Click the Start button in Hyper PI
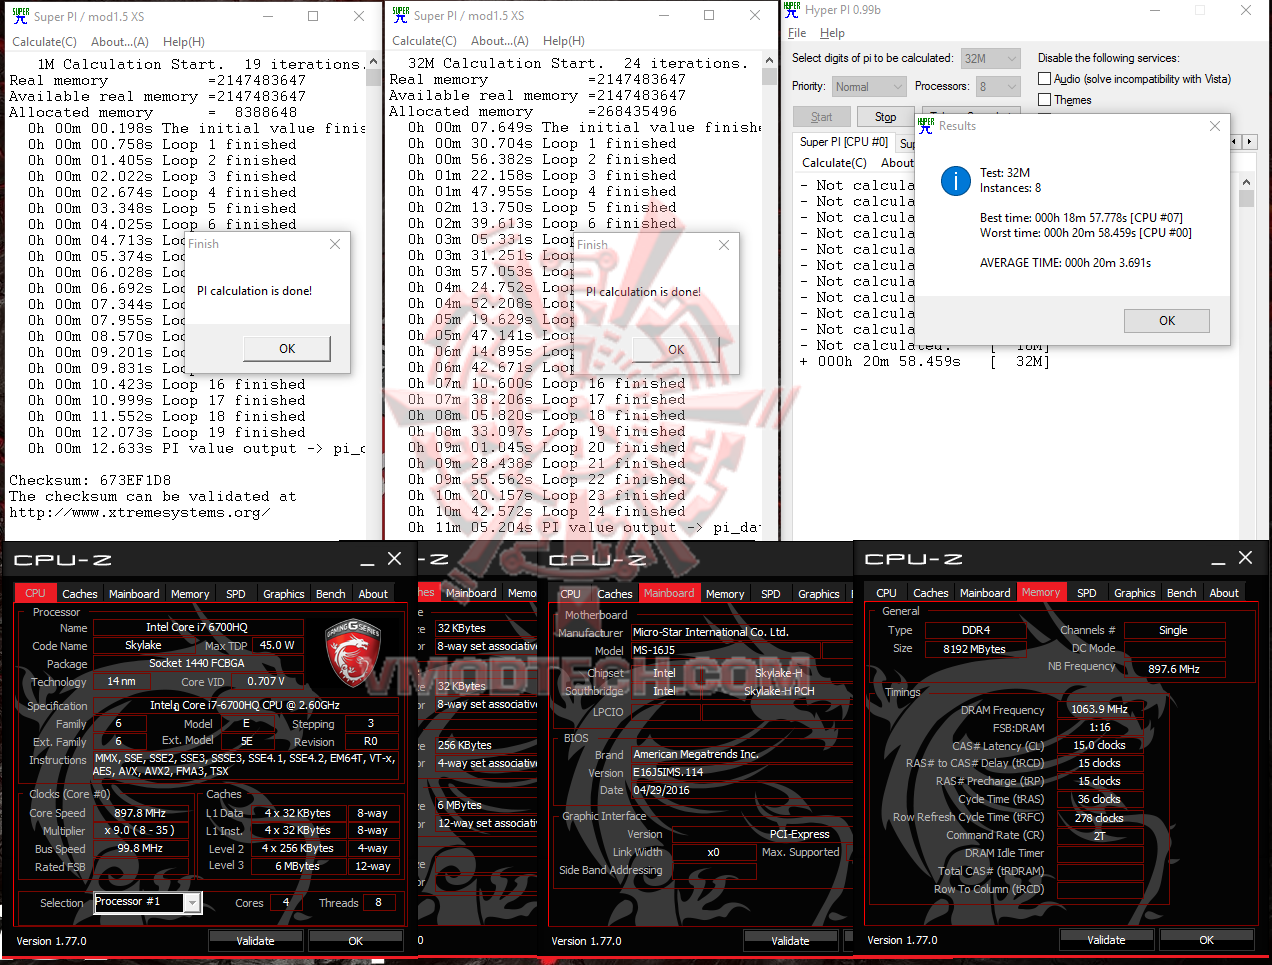1272x965 pixels. (x=822, y=117)
